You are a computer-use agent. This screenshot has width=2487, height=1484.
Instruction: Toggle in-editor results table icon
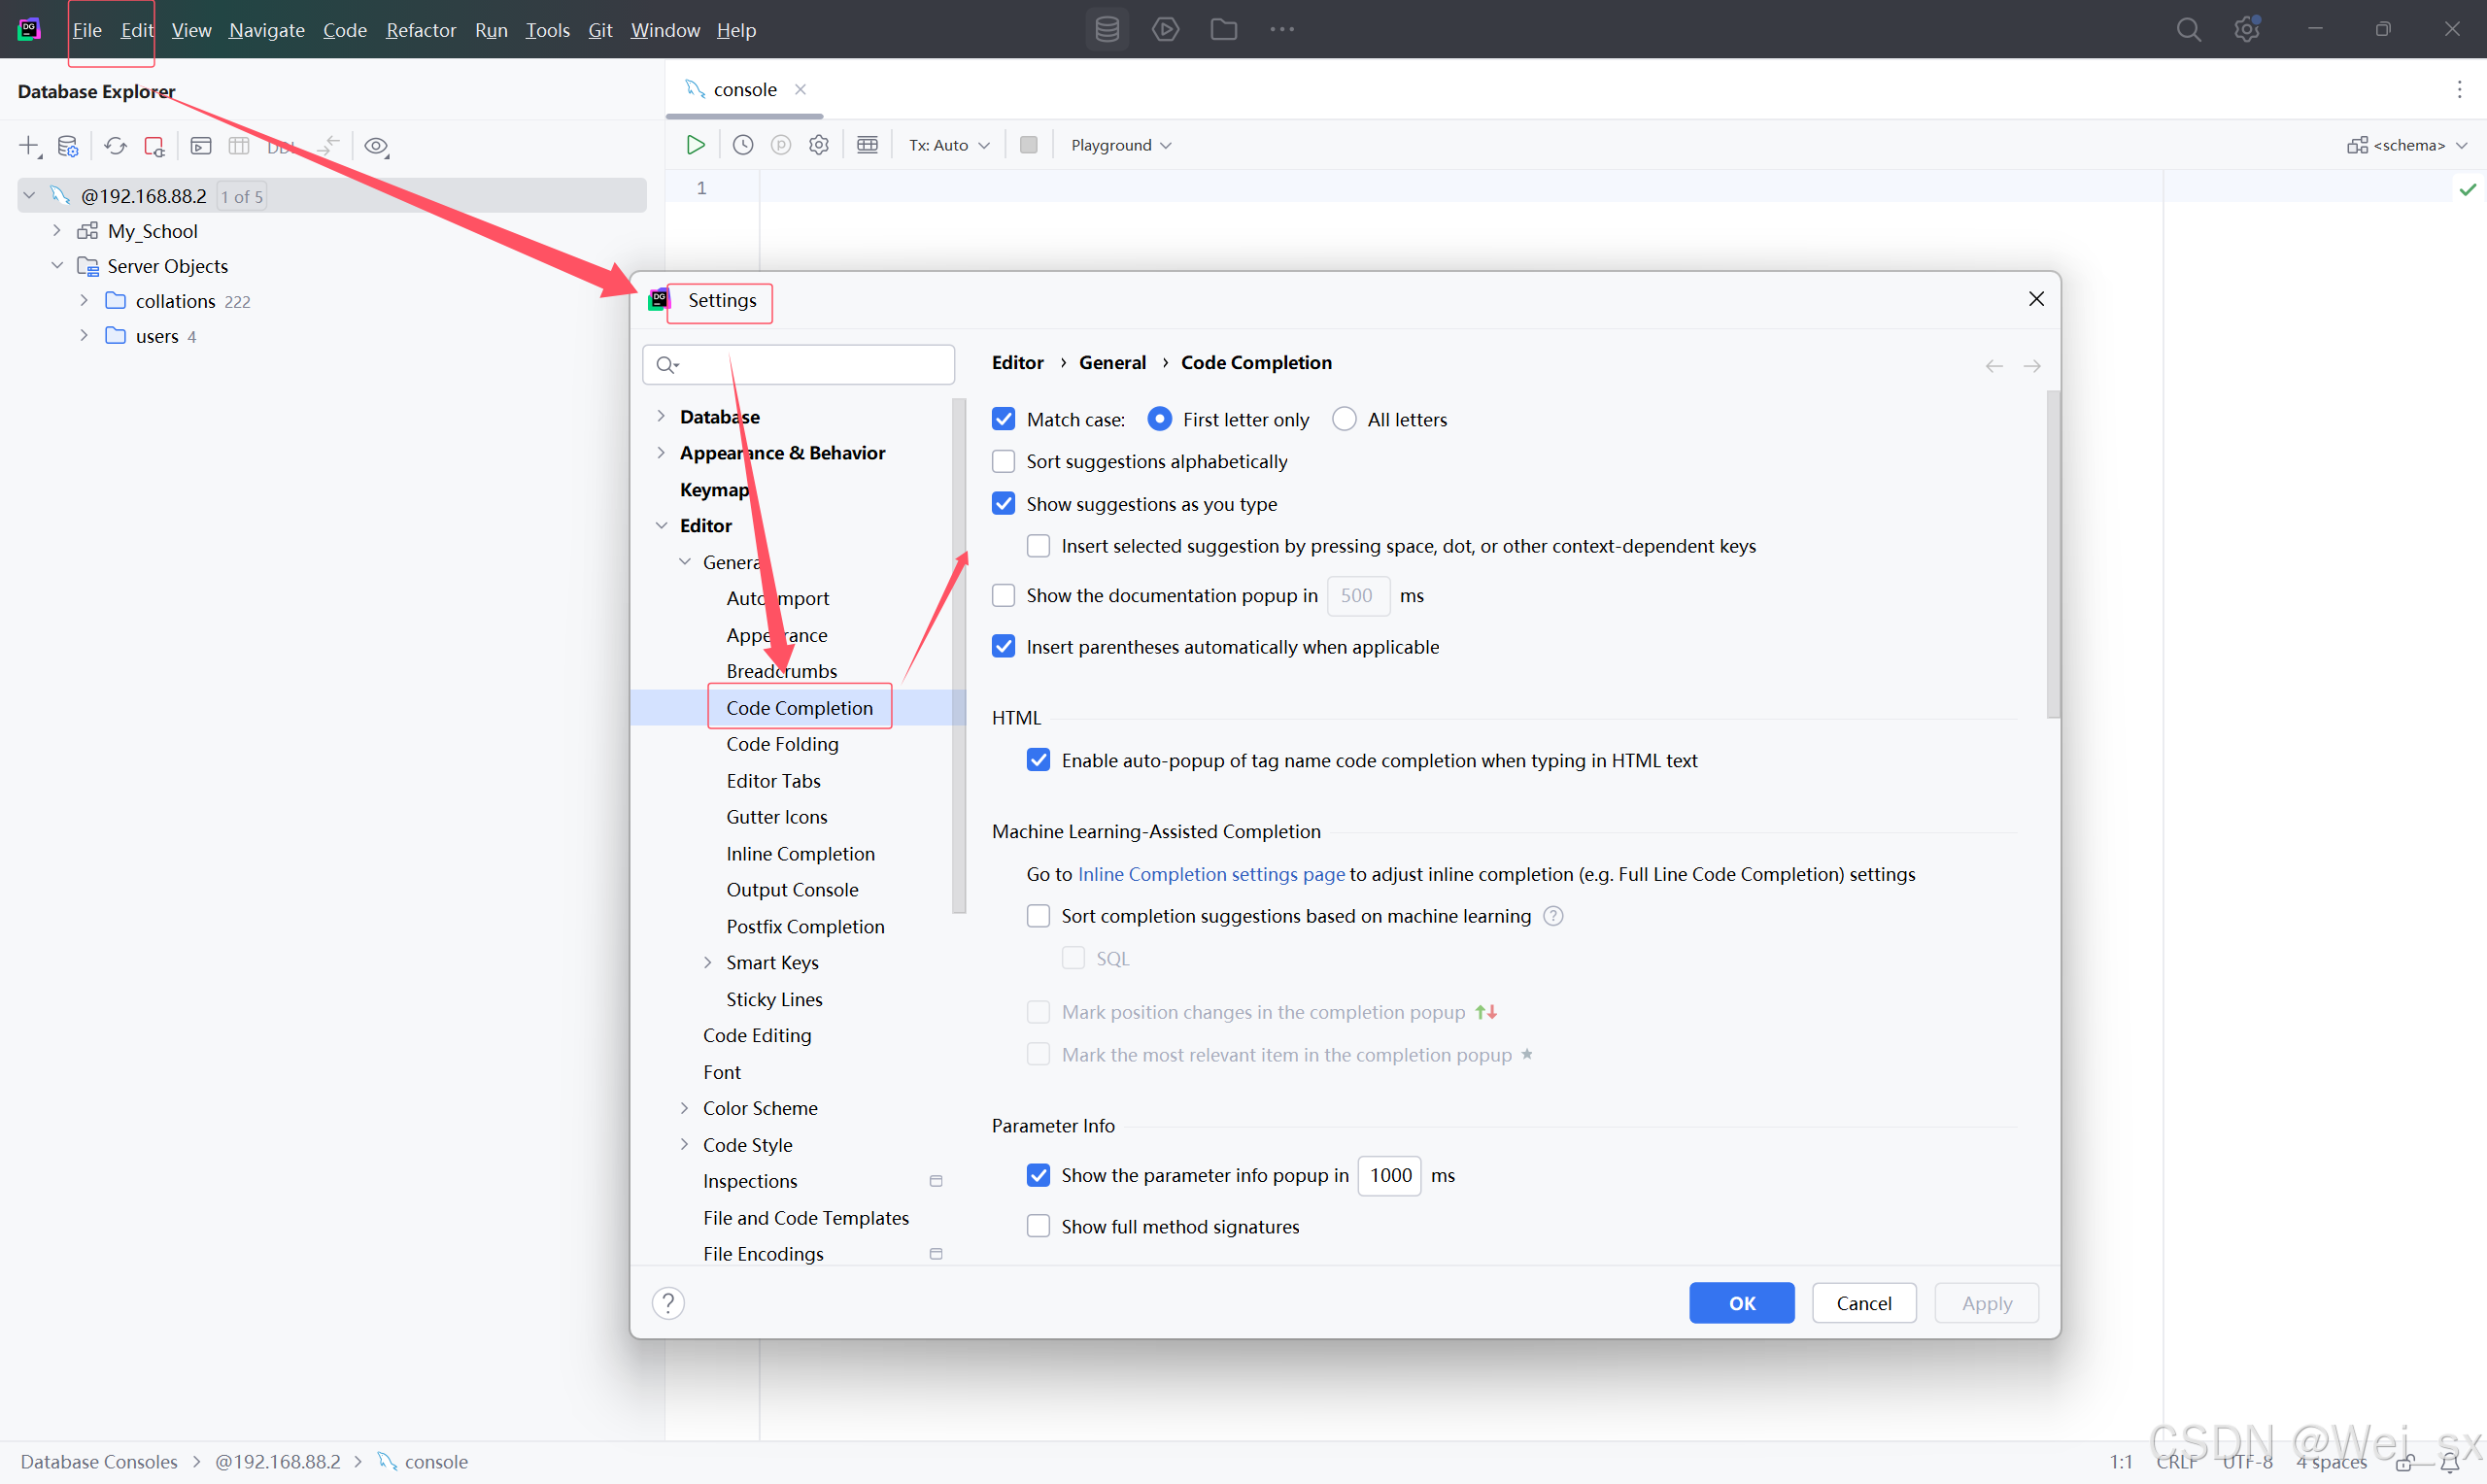click(x=867, y=145)
